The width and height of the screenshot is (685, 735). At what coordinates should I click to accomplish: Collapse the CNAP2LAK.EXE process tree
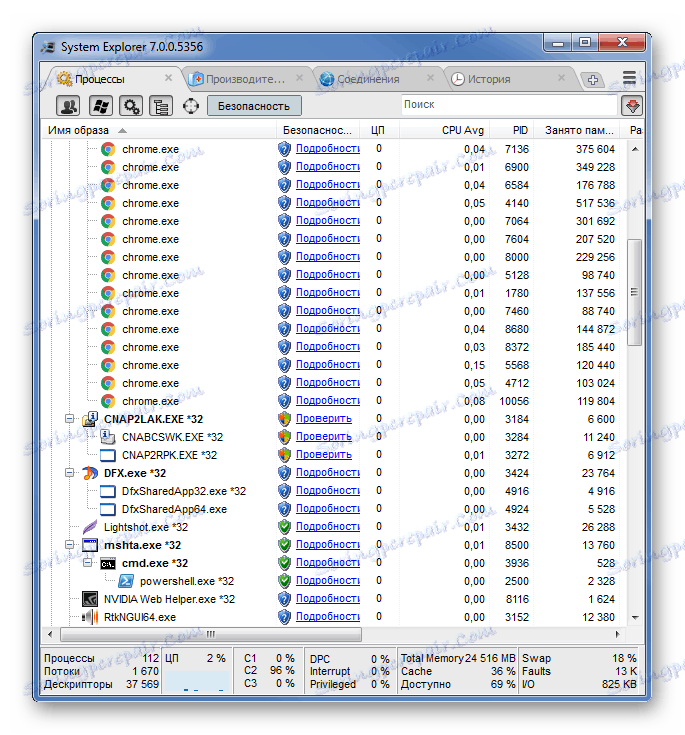[69, 419]
